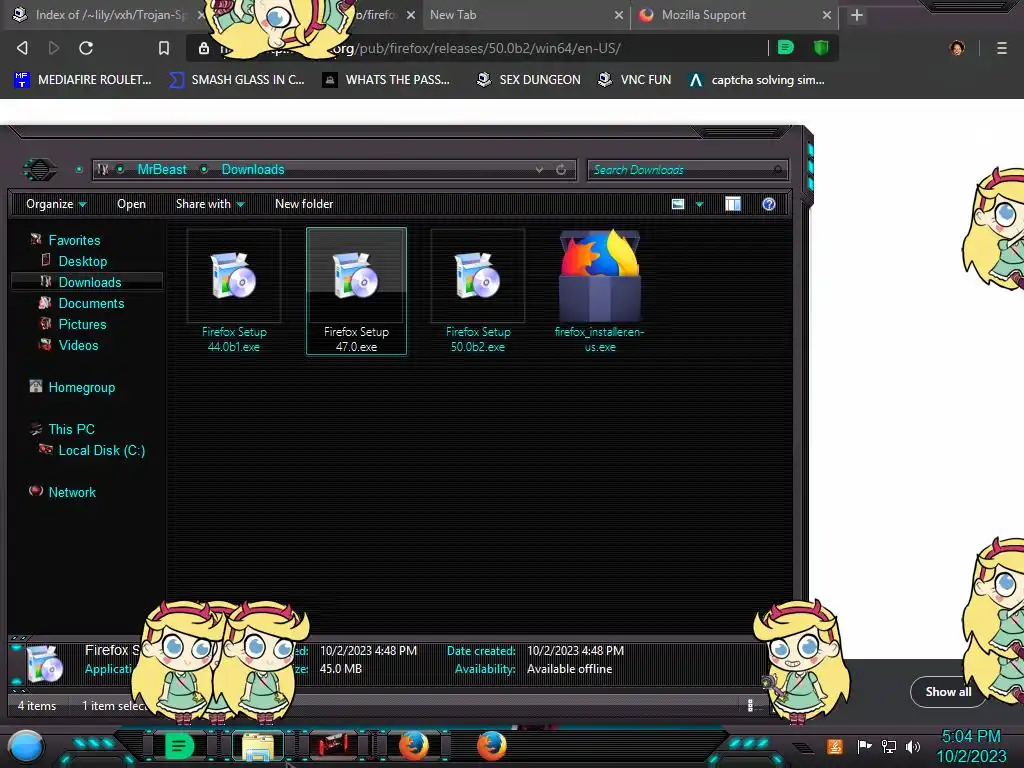Viewport: 1024px width, 768px height.
Task: Select firefox_installer.en-us.exe file
Action: click(600, 291)
